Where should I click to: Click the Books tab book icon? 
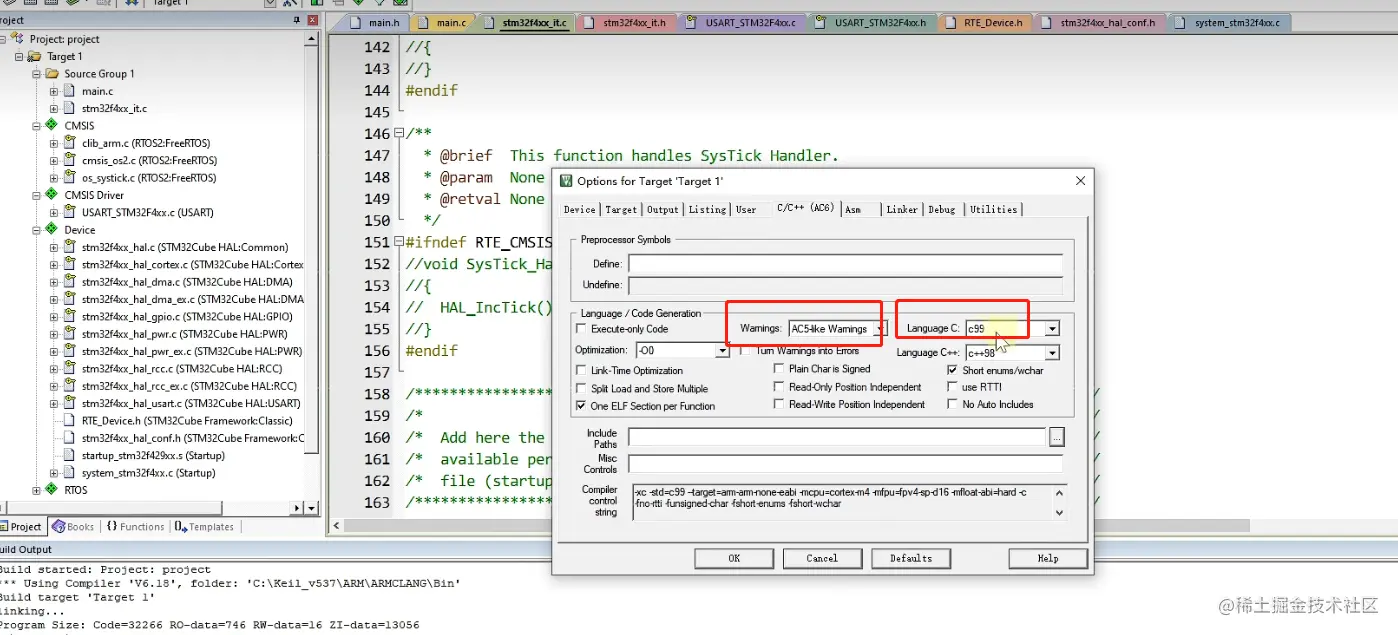coord(58,527)
